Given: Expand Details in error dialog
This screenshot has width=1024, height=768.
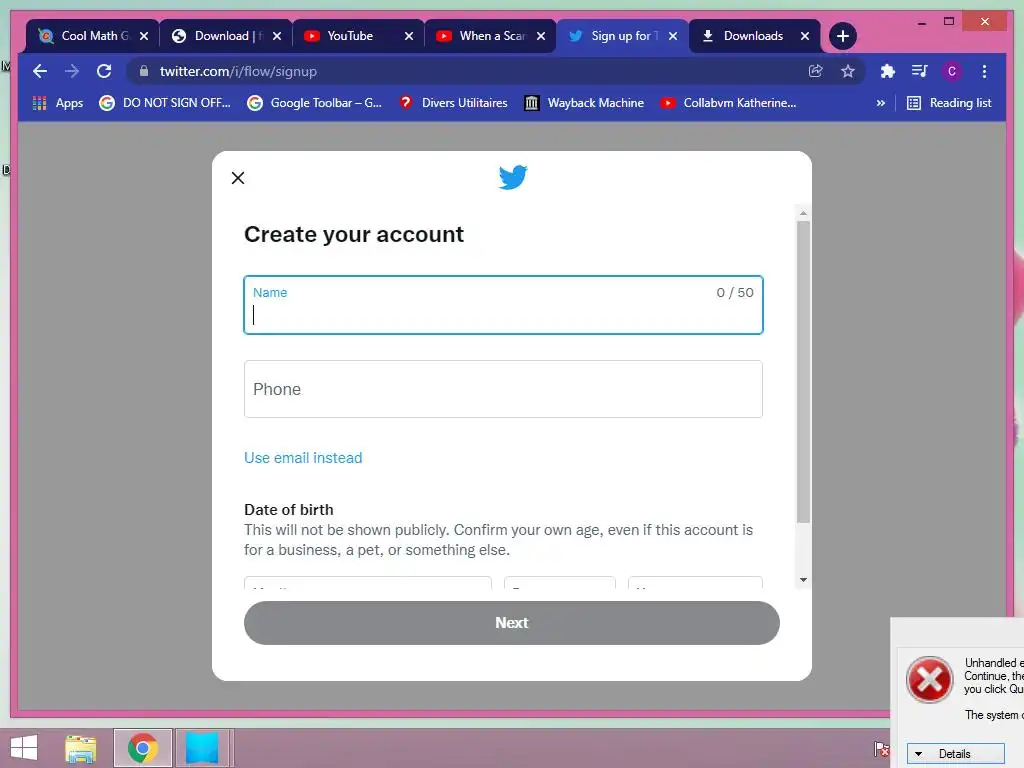Looking at the screenshot, I should pos(954,754).
